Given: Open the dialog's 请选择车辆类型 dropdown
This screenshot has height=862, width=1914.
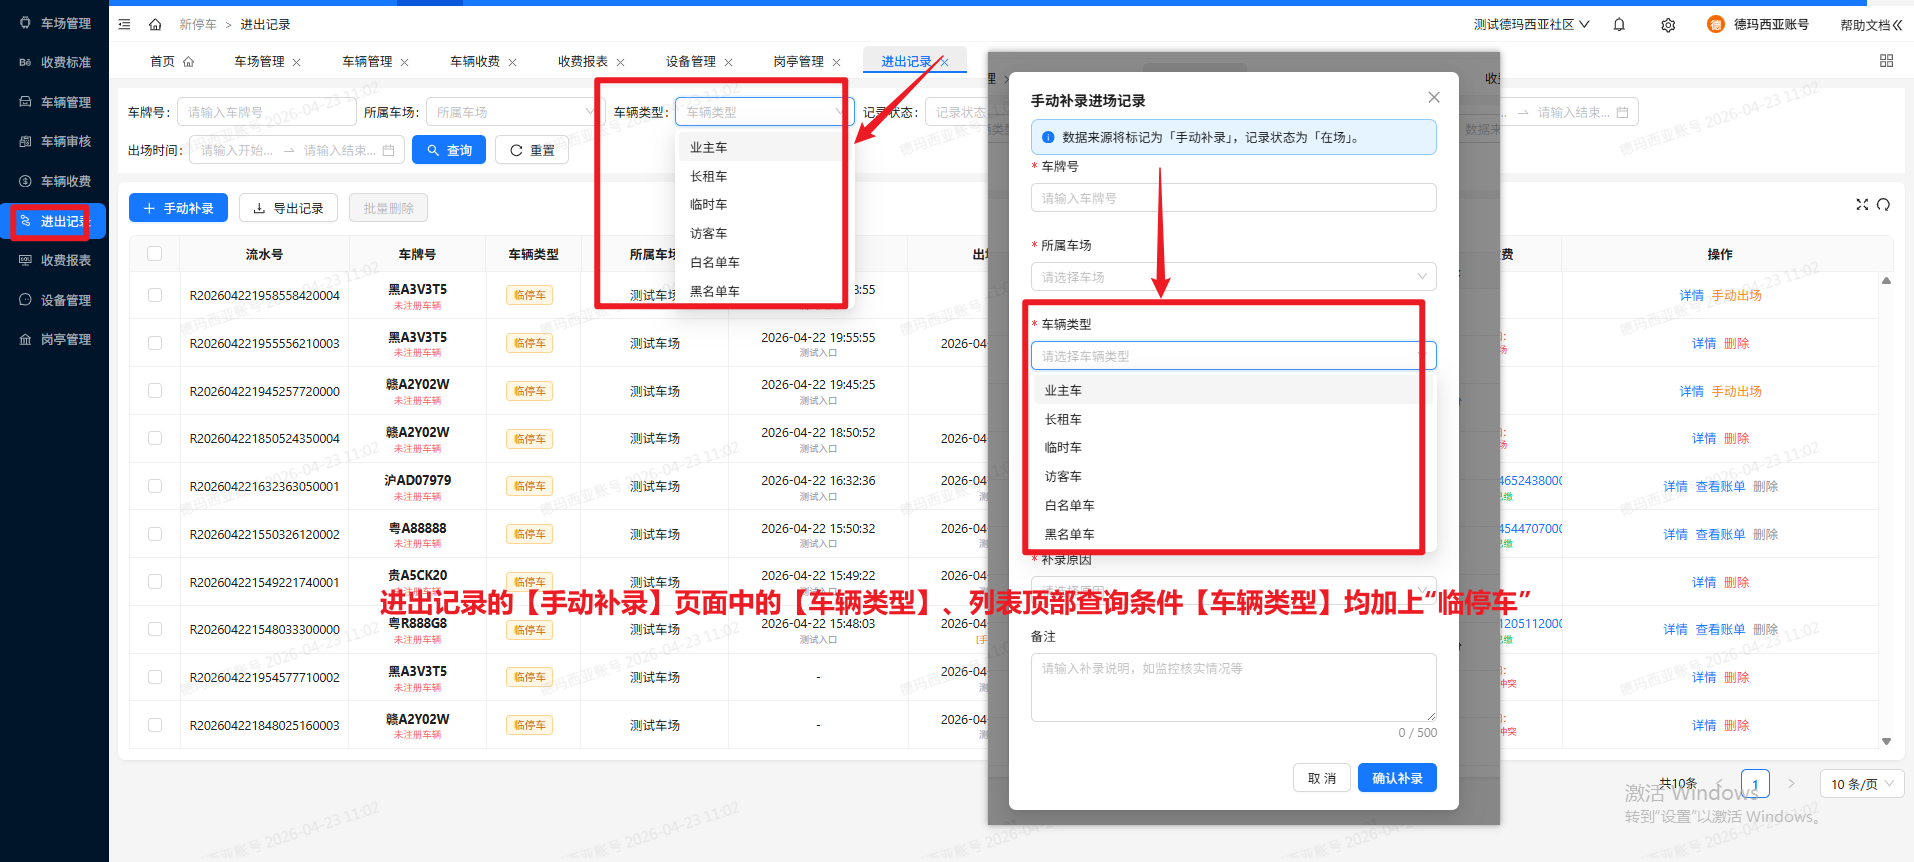Looking at the screenshot, I should [1233, 356].
